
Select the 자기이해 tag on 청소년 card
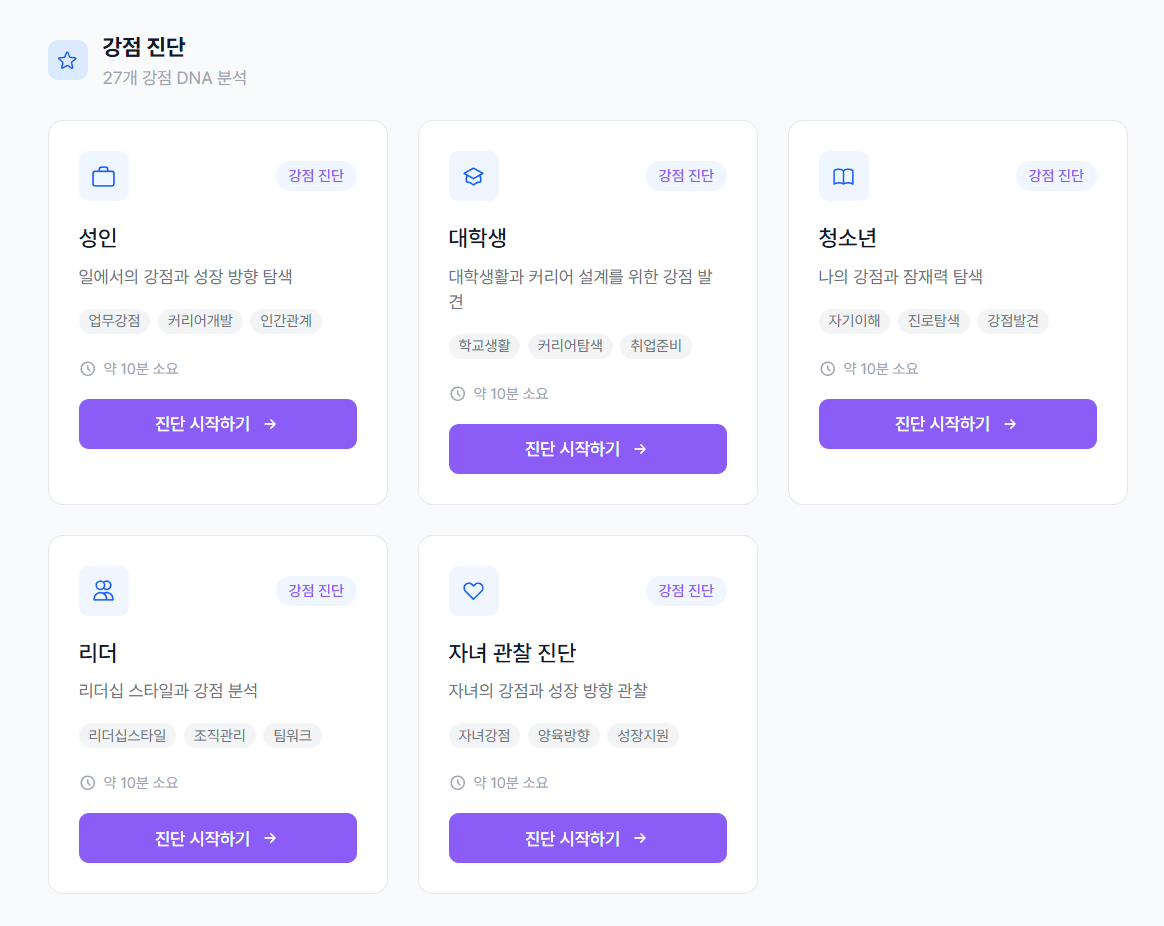coord(855,321)
